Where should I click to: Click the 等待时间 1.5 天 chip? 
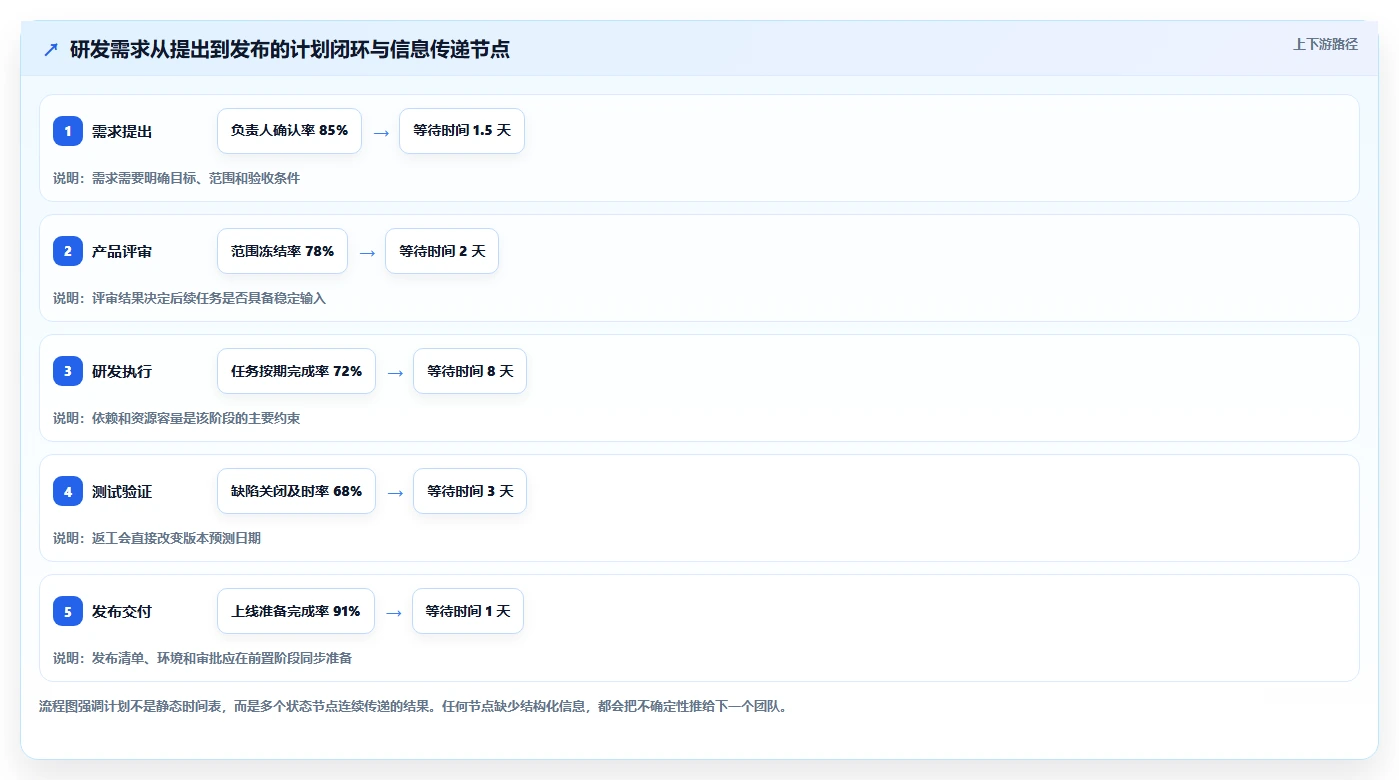462,131
